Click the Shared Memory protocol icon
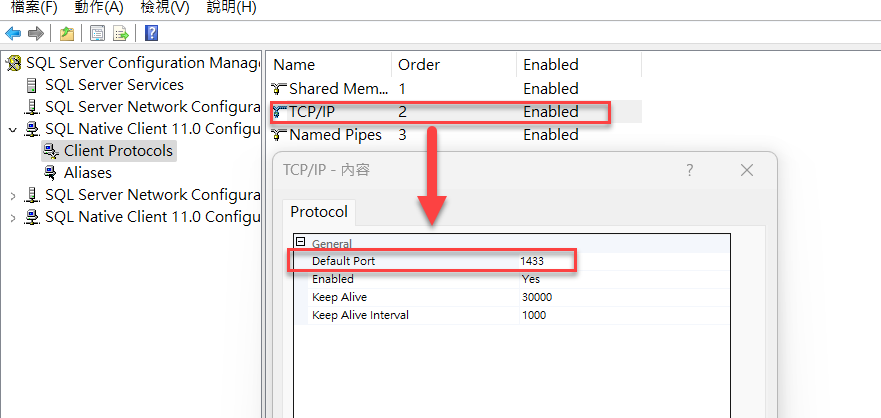The image size is (881, 418). [x=279, y=89]
